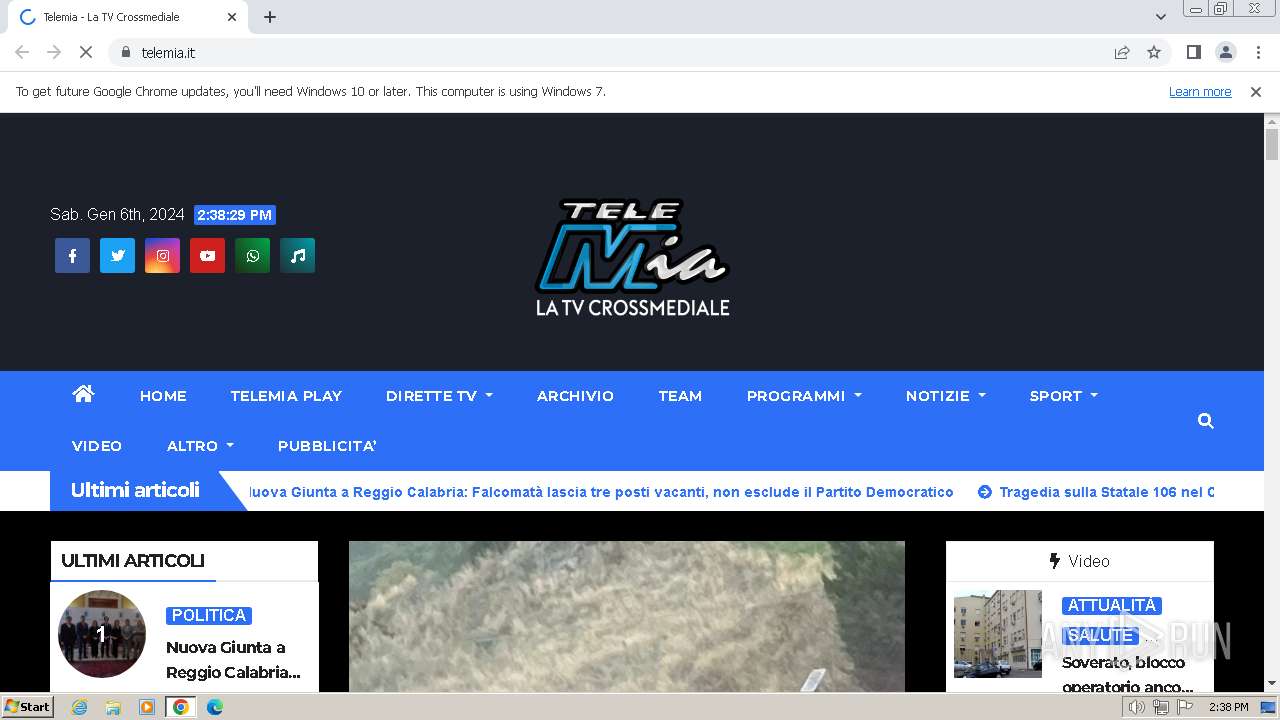Click the taskbar clock

tap(1228, 707)
